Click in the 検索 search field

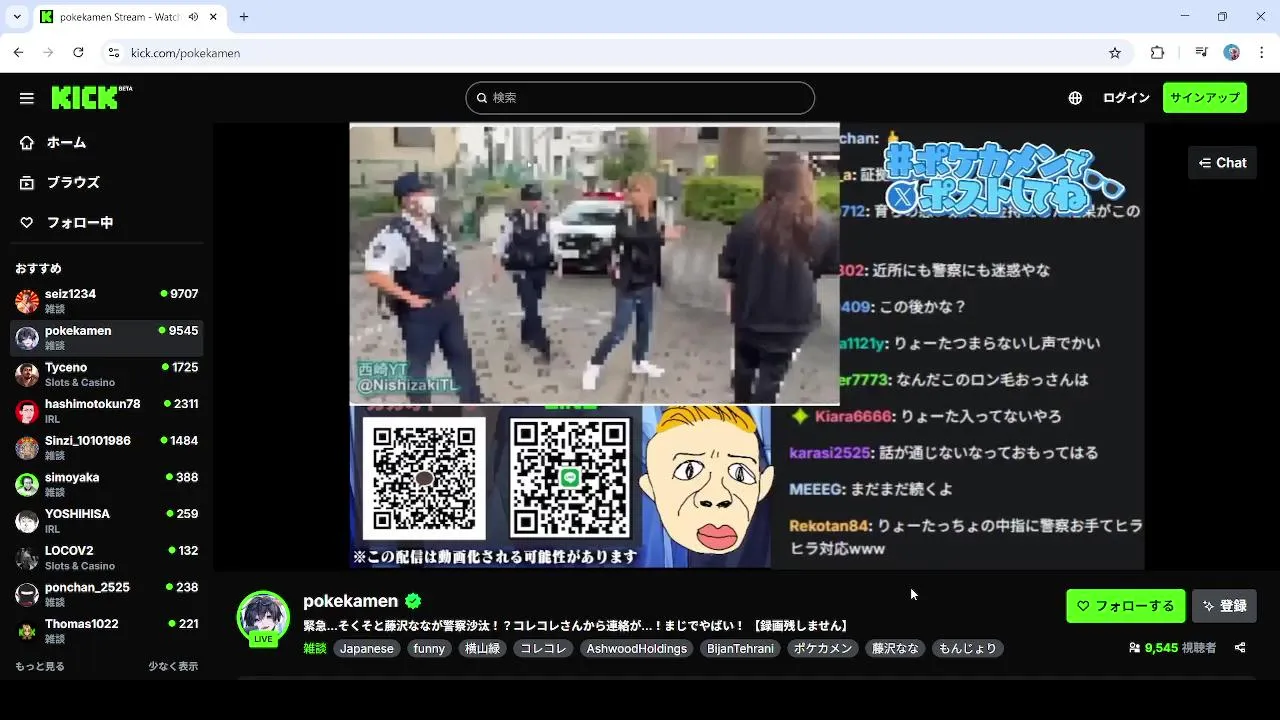(640, 98)
